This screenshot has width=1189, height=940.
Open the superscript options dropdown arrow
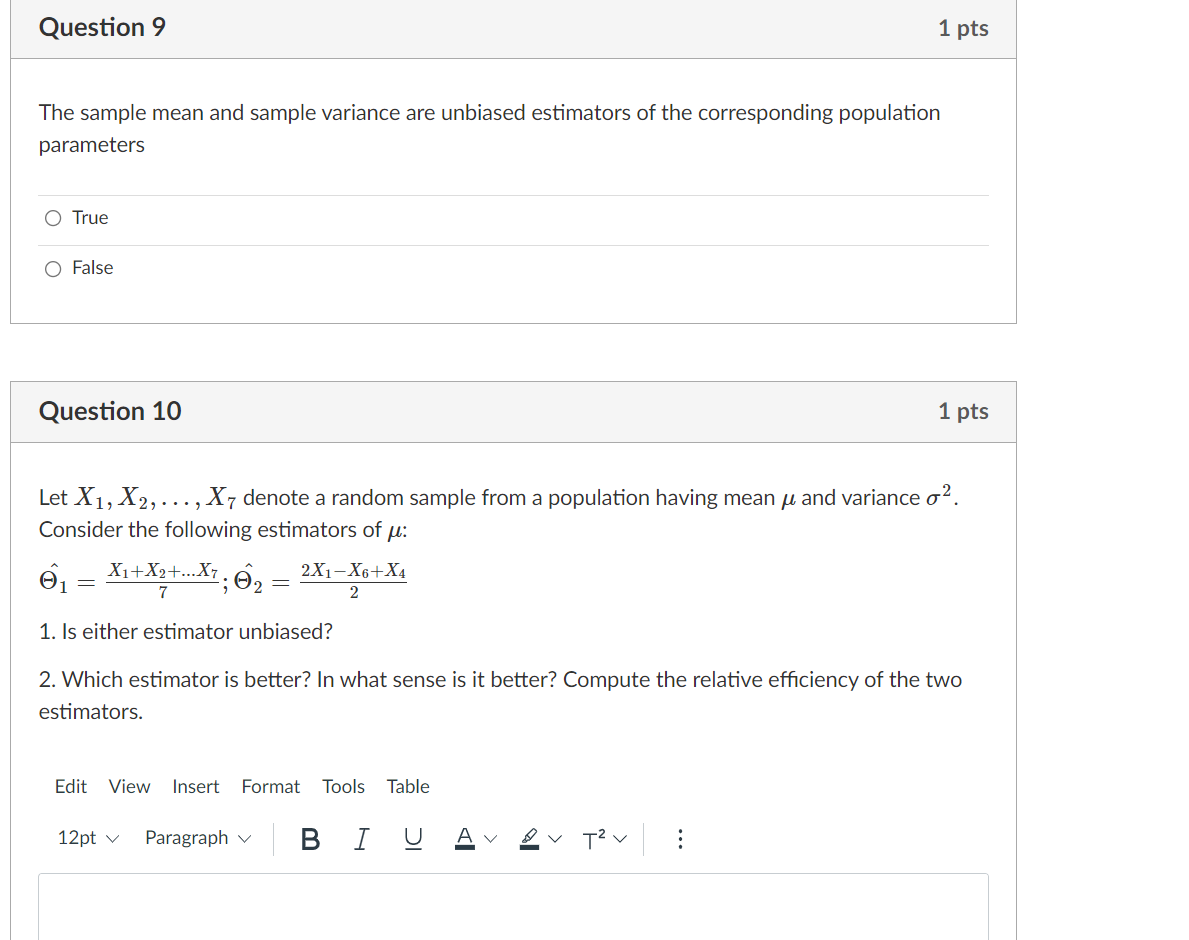pyautogui.click(x=621, y=839)
